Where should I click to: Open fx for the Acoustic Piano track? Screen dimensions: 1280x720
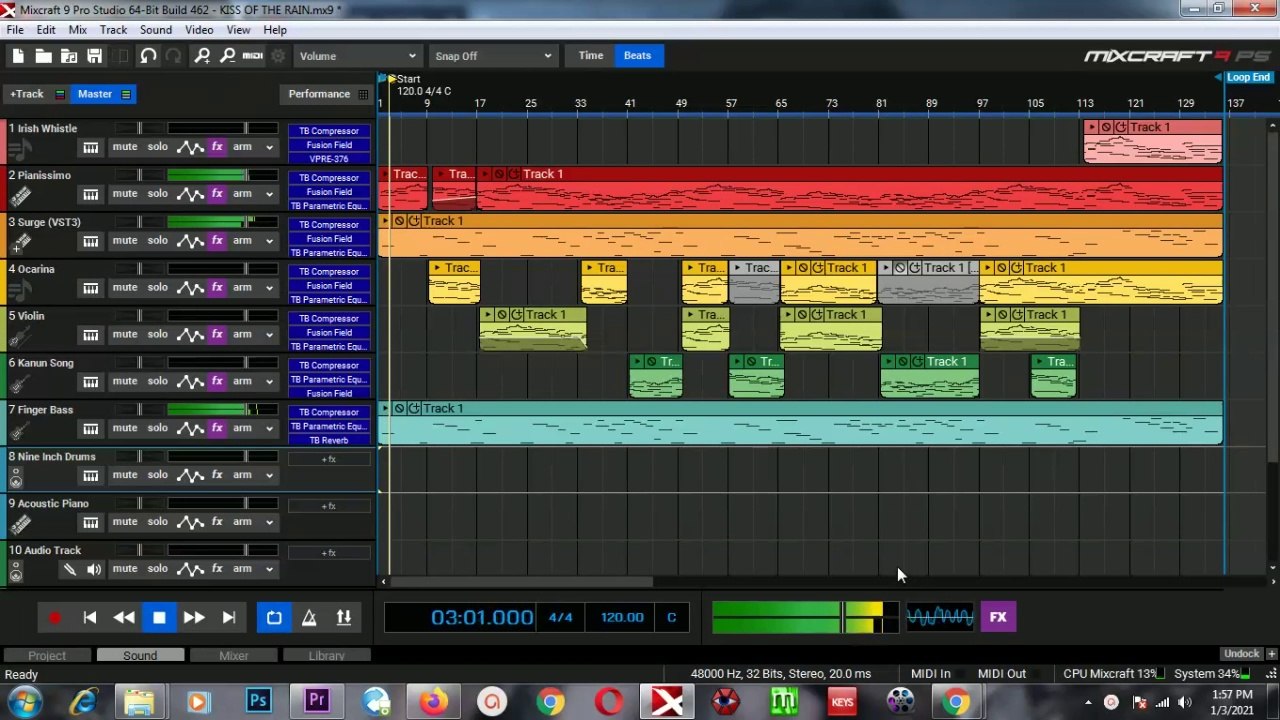[x=217, y=522]
